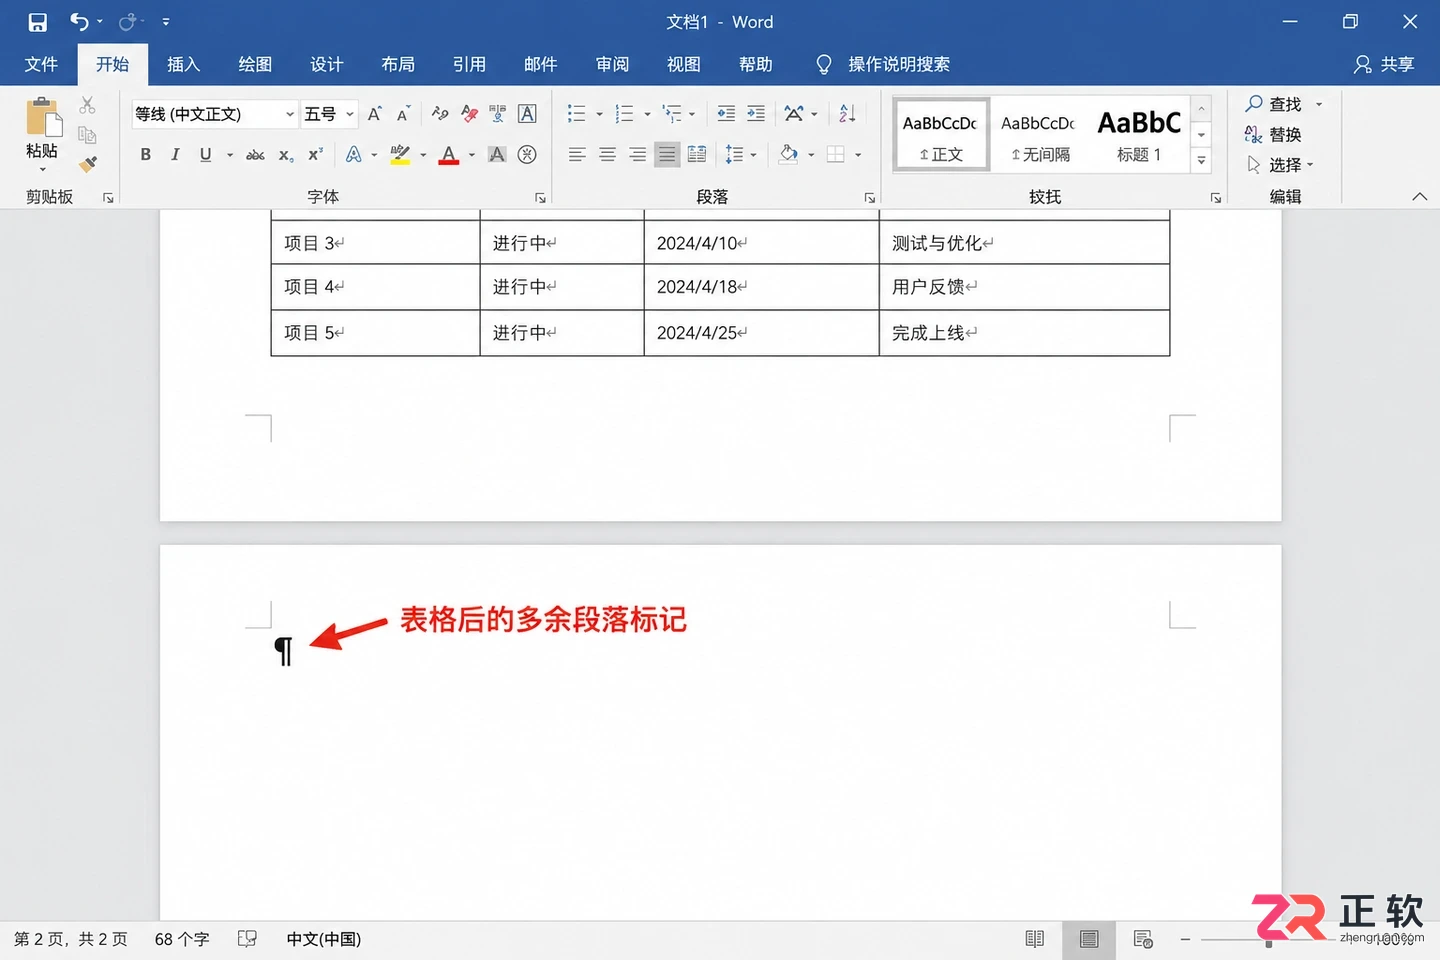Expand the borders dropdown arrow
The height and width of the screenshot is (960, 1440).
click(x=858, y=155)
